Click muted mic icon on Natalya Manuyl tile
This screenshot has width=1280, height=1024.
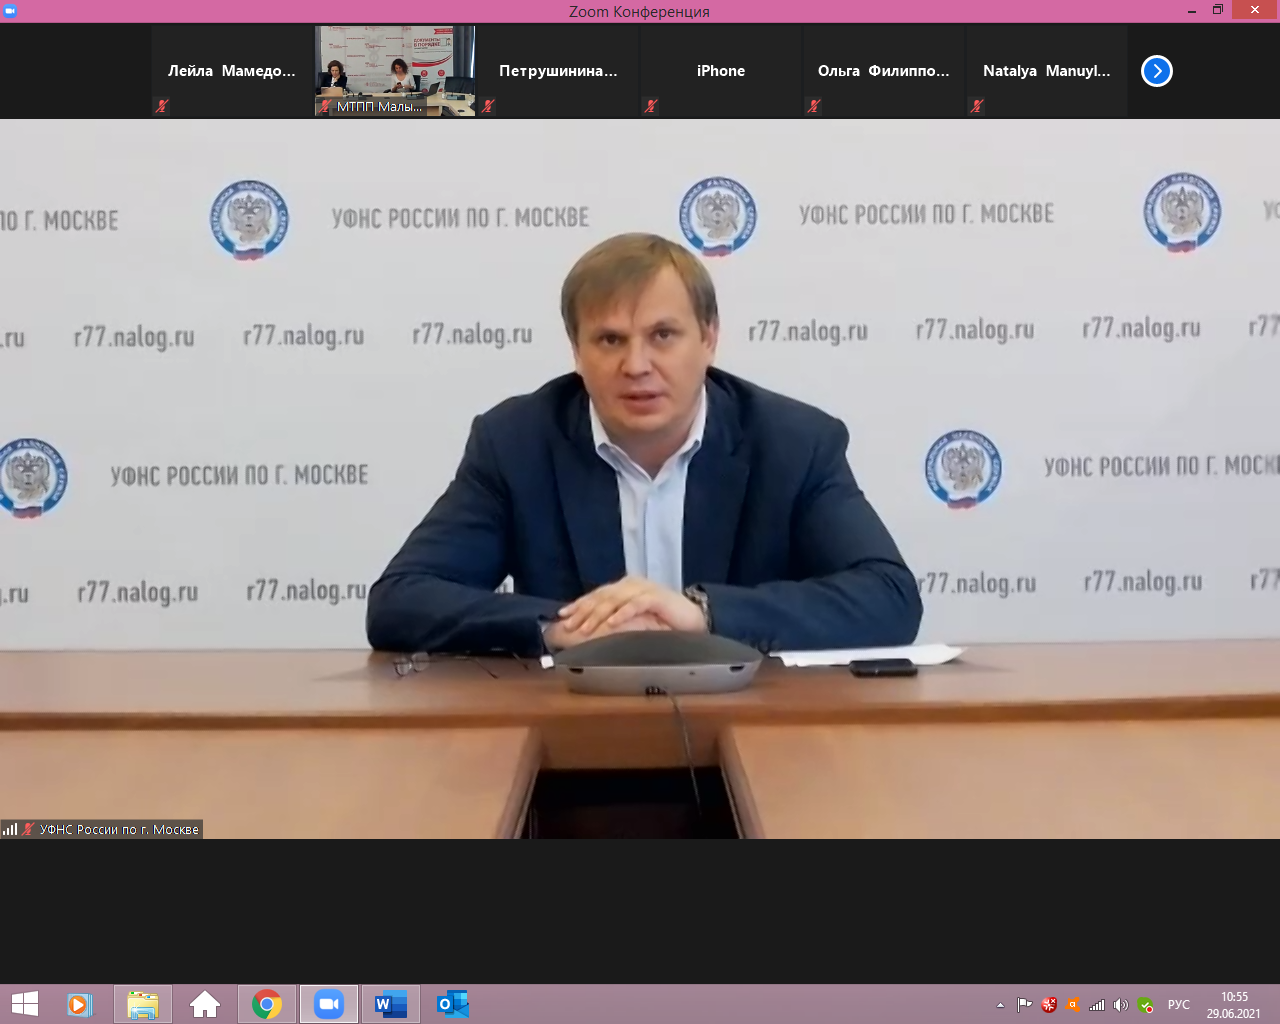click(x=977, y=106)
